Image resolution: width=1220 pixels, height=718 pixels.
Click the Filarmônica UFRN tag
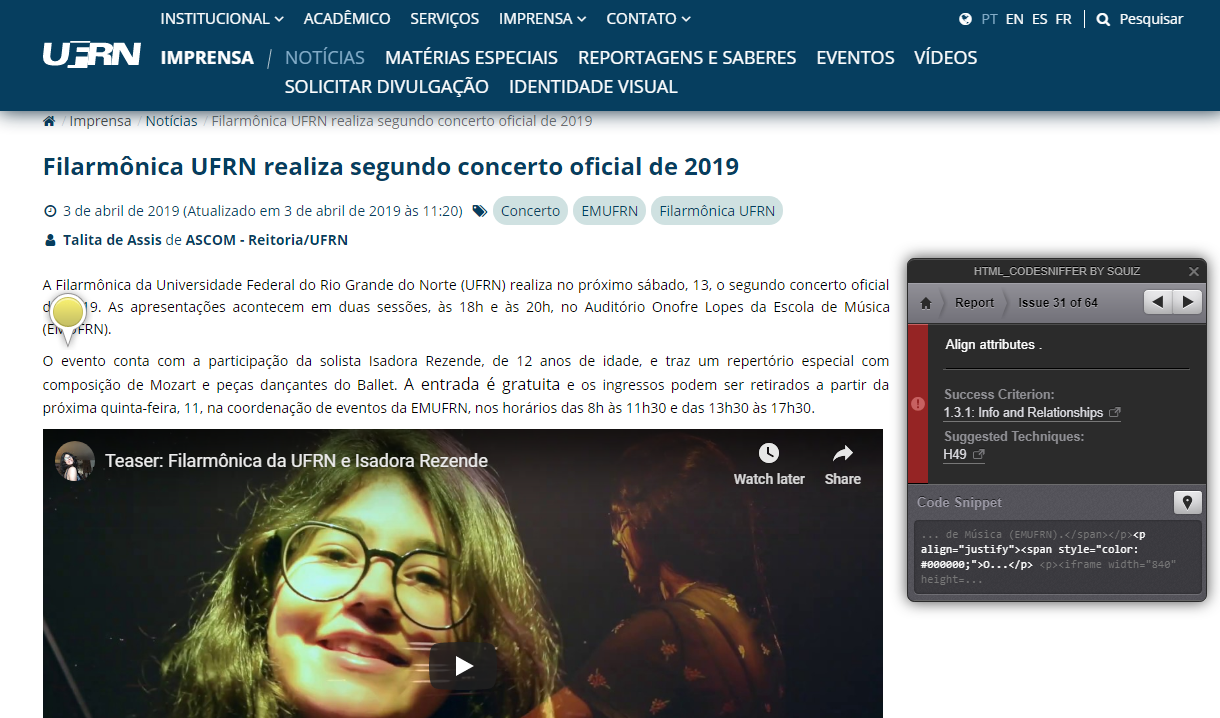(717, 211)
